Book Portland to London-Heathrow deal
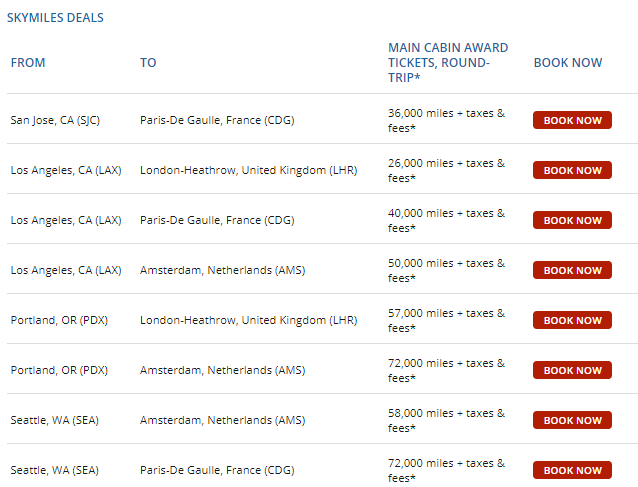The height and width of the screenshot is (487, 638). tap(572, 320)
